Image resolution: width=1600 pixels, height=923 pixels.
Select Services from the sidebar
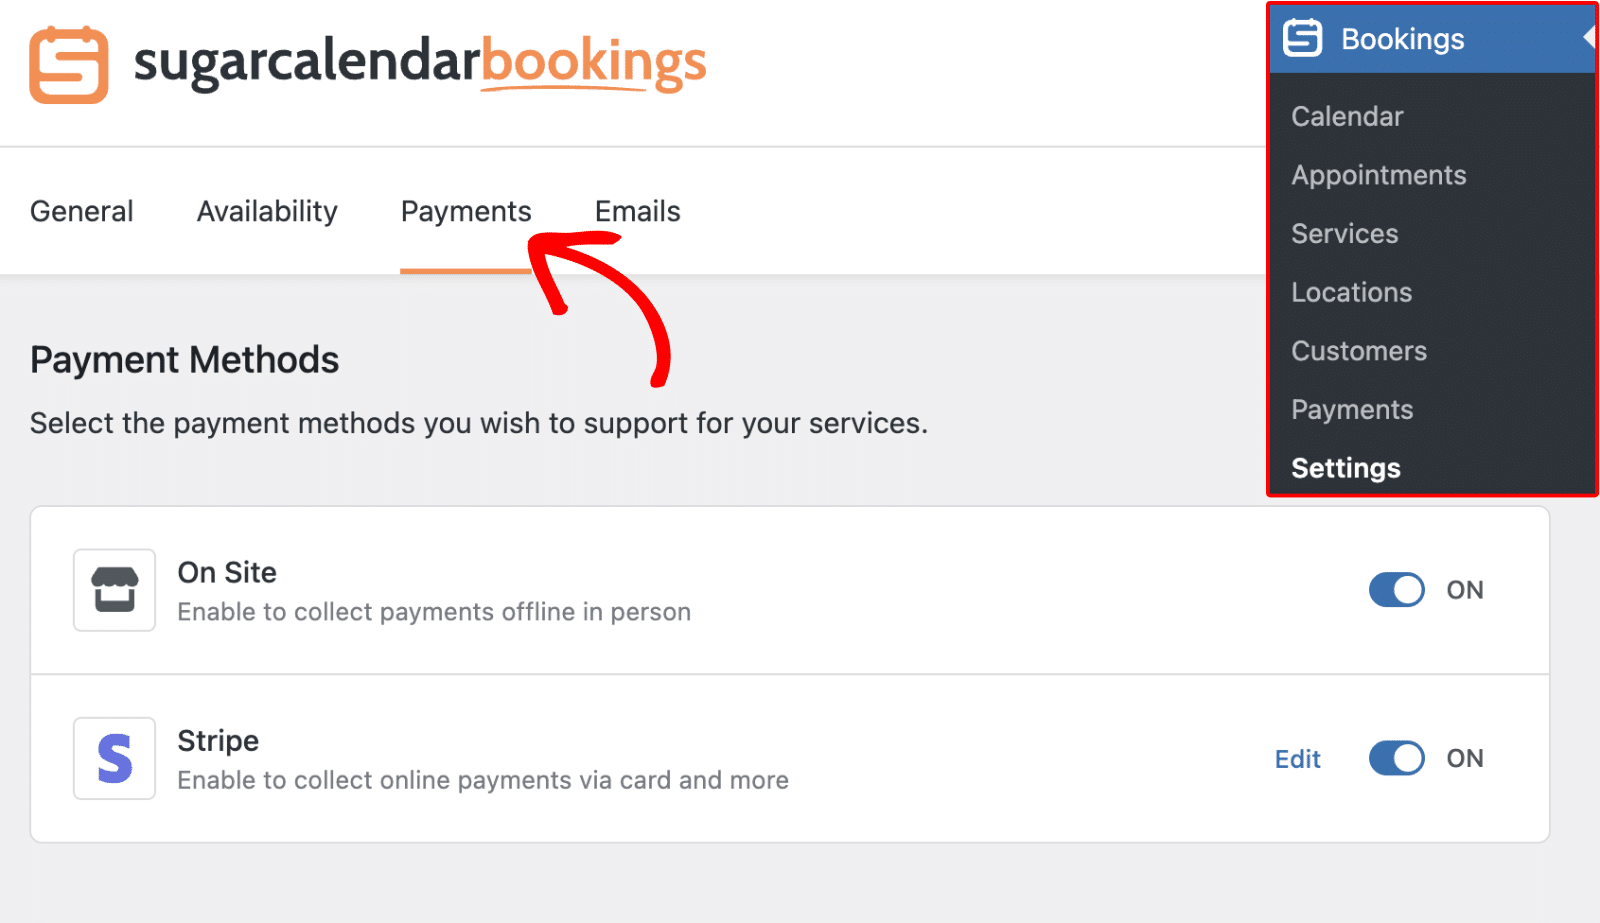pos(1344,234)
